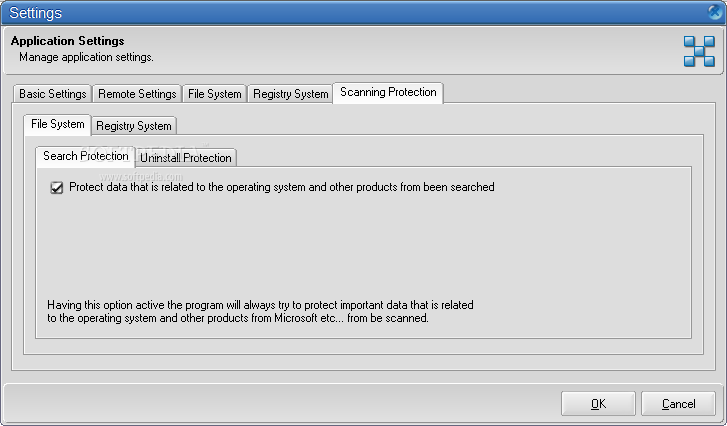Close the Settings dialog with the title bar icon
727x426 pixels.
[716, 12]
